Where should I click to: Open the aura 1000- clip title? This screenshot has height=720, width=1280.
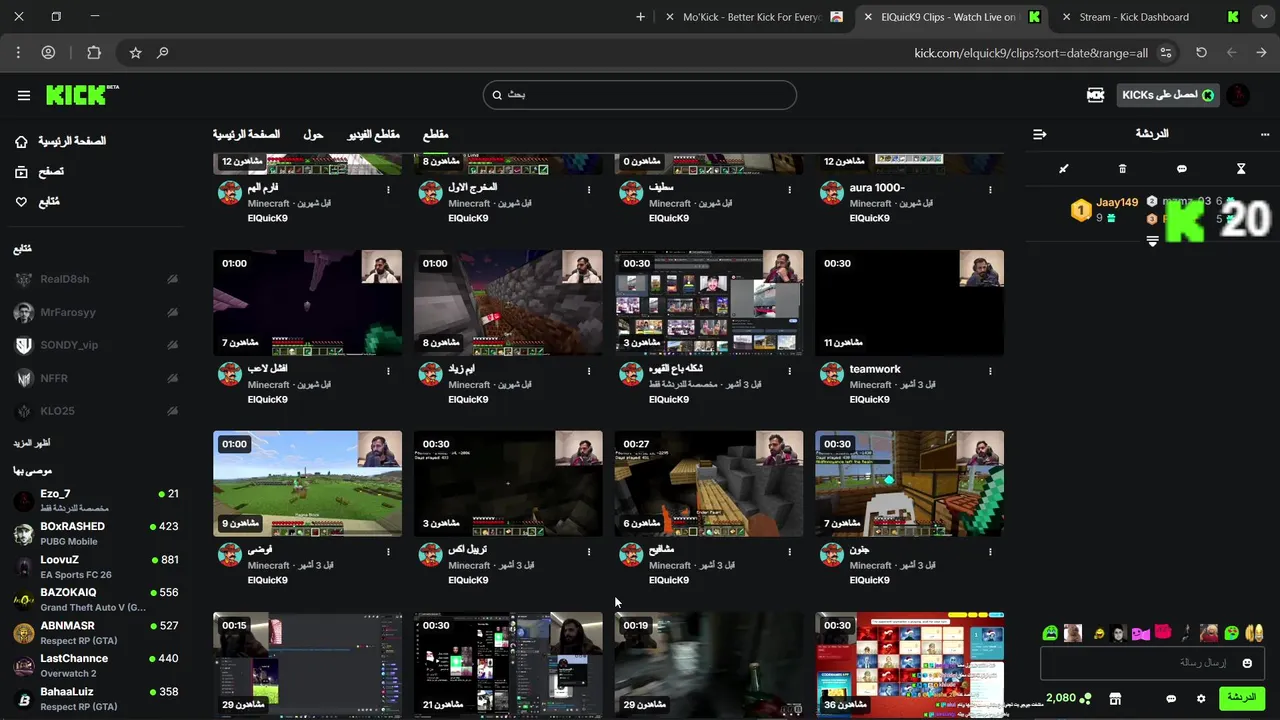click(x=877, y=188)
